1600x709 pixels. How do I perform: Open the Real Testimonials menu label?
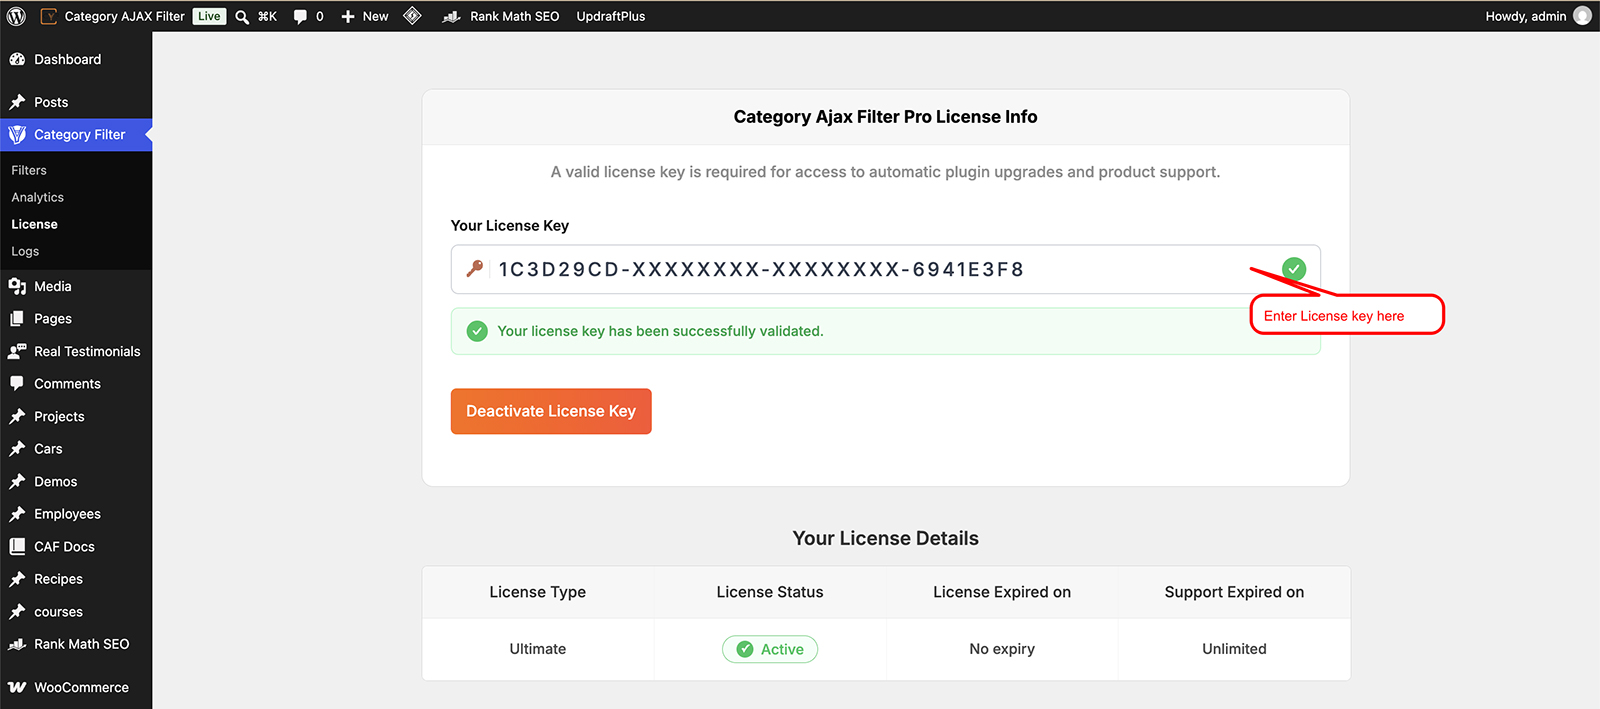87,351
